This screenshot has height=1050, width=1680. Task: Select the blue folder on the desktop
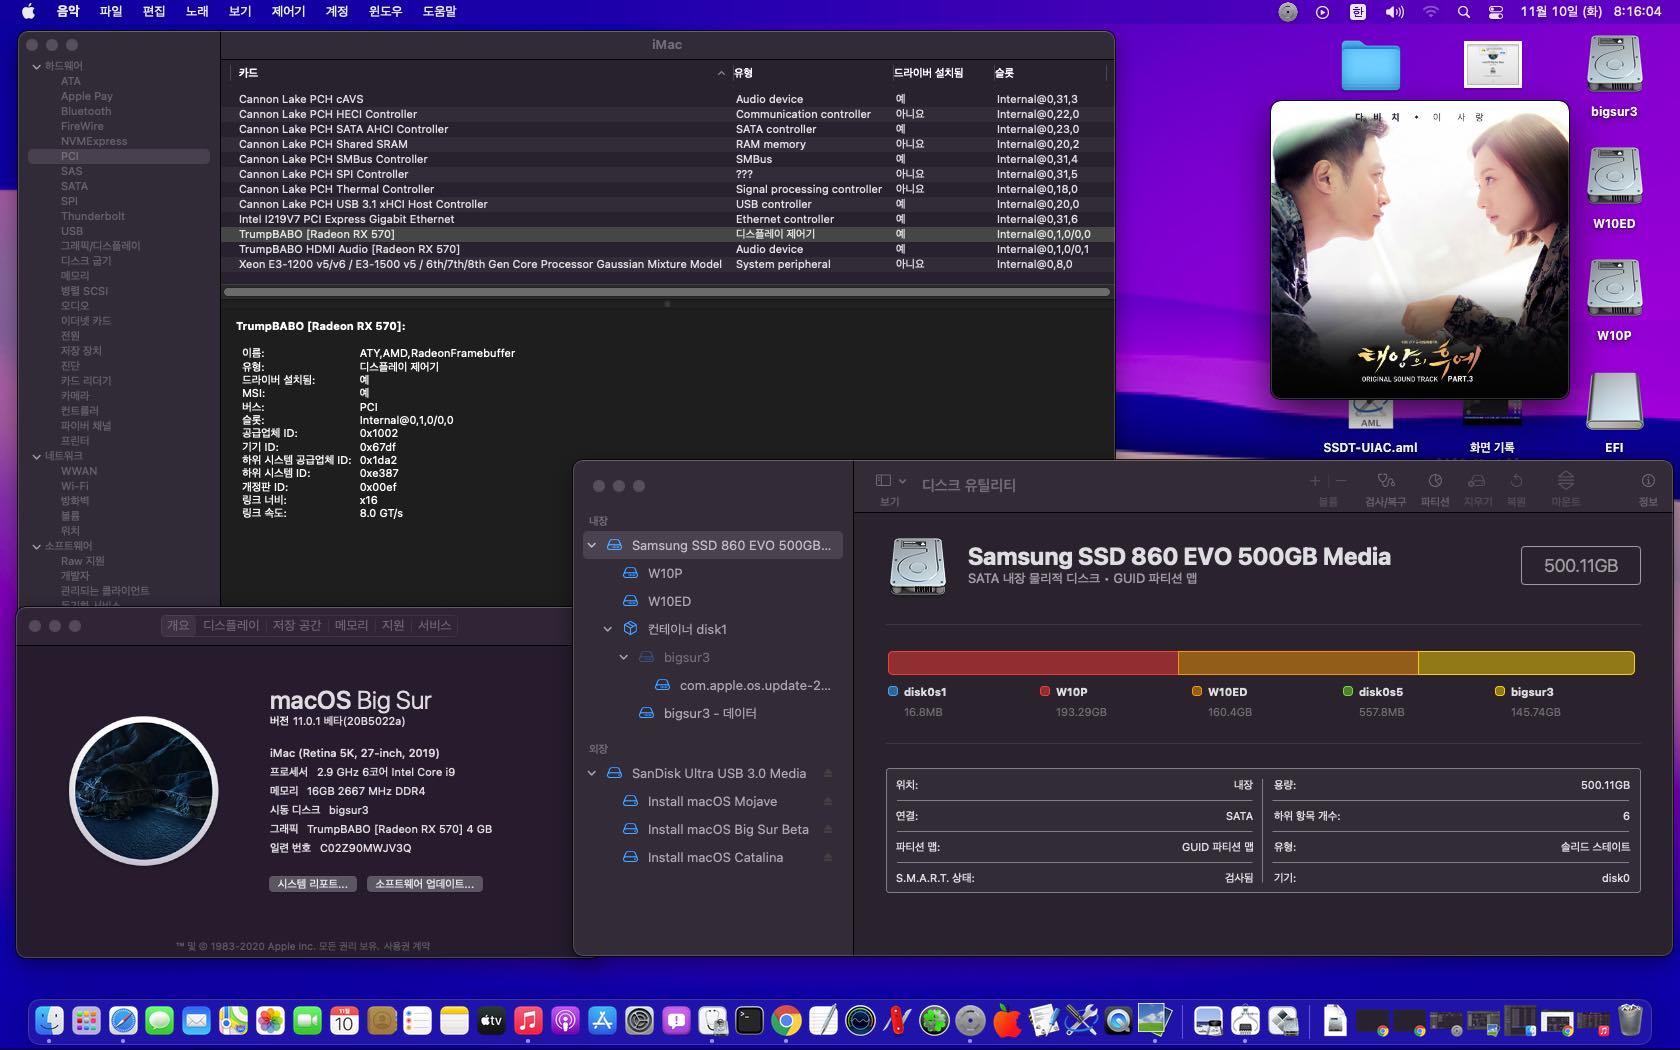[1370, 65]
